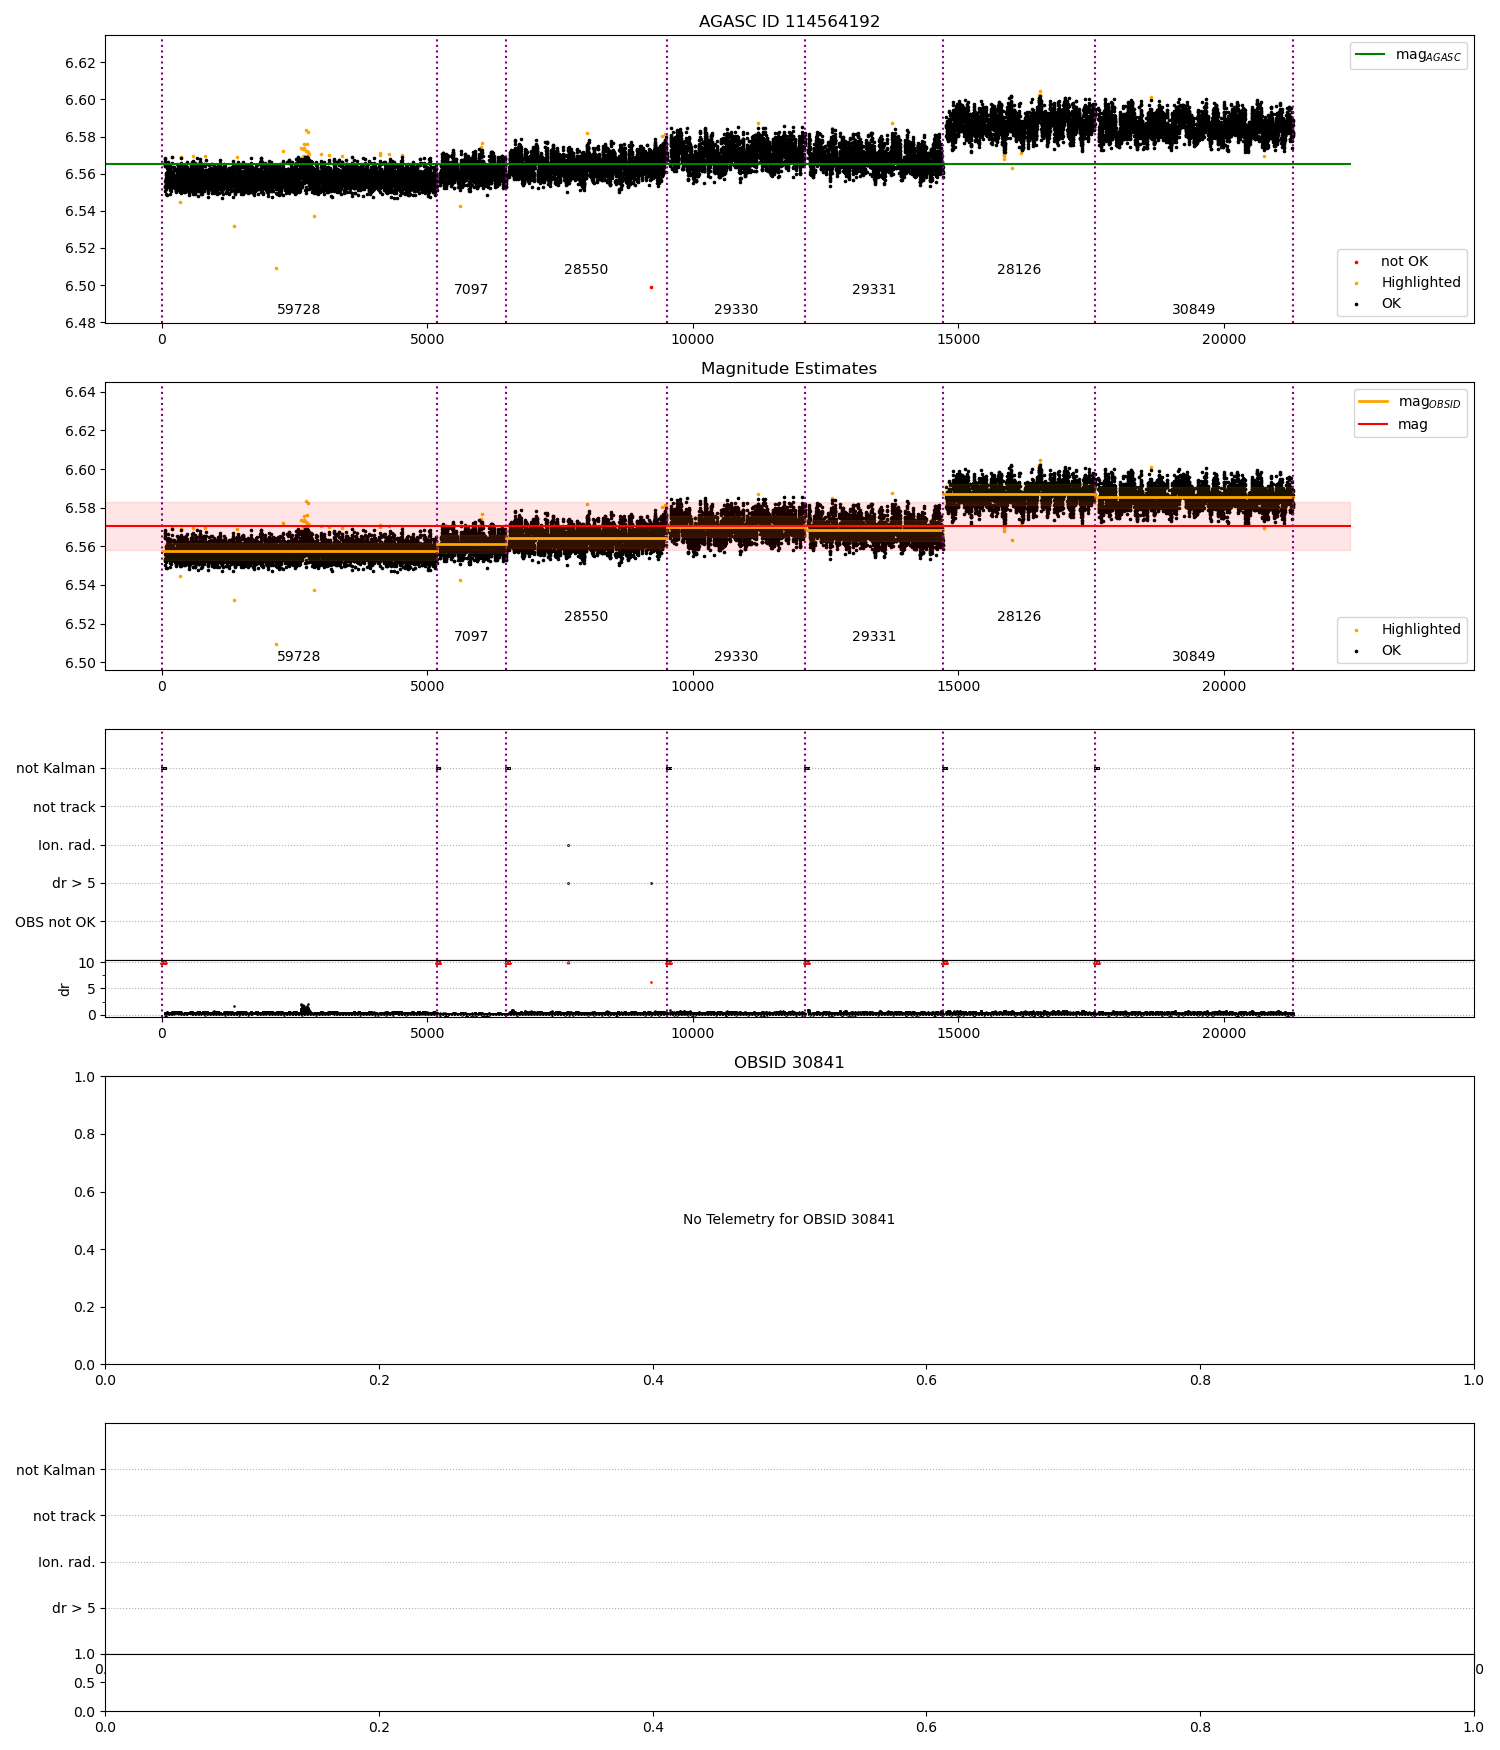The image size is (1500, 1750).
Task: Click OBSID label 28126 in the top plot
Action: coord(1019,270)
